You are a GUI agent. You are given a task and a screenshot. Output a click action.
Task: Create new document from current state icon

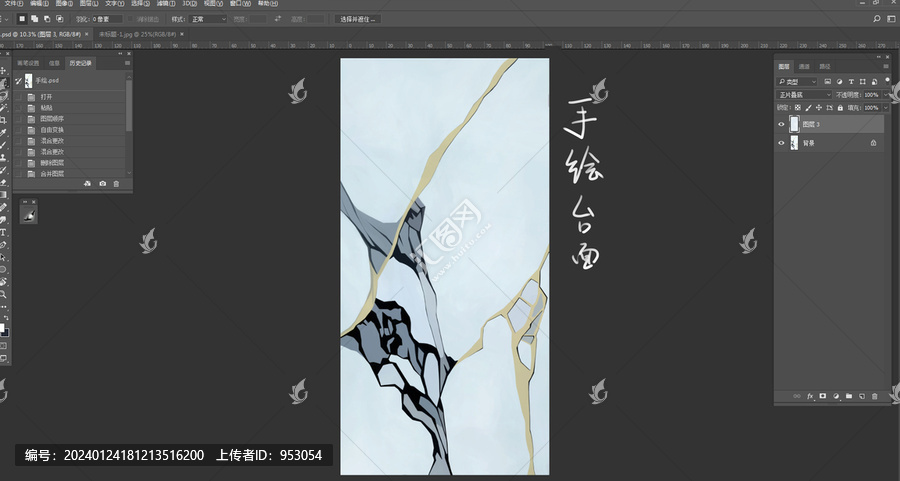[x=87, y=184]
